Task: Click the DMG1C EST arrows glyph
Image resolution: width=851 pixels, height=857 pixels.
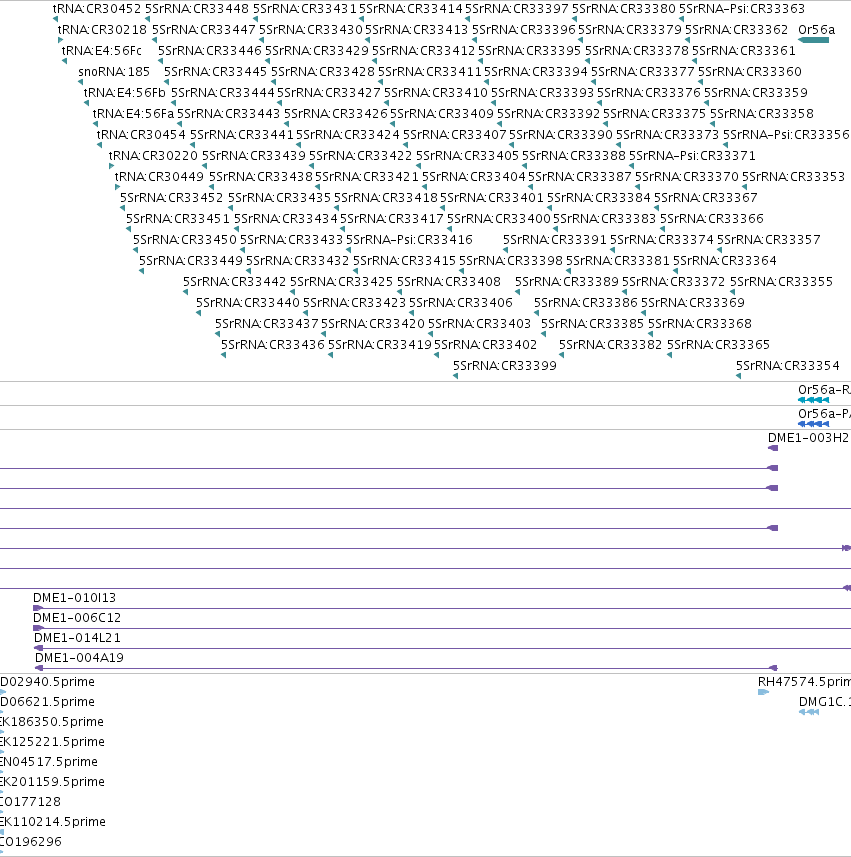Action: pos(809,712)
